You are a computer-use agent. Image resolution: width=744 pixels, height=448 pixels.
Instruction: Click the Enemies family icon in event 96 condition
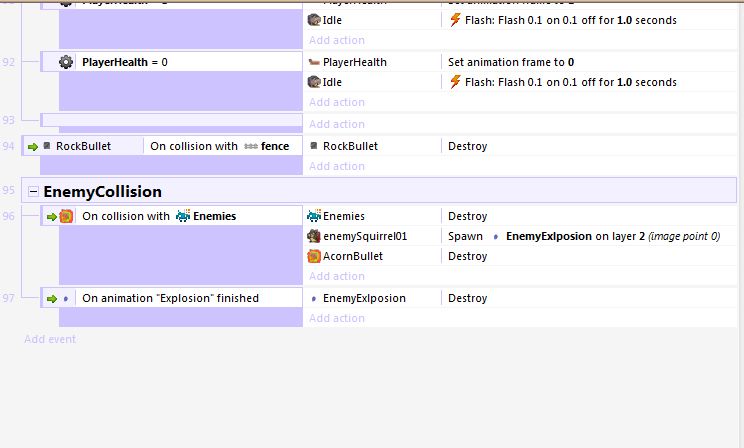pos(183,216)
